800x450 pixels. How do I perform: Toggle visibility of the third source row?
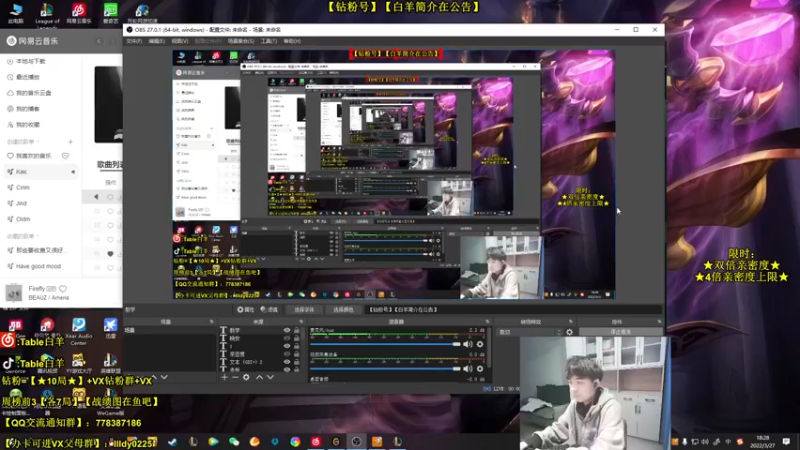pyautogui.click(x=287, y=346)
